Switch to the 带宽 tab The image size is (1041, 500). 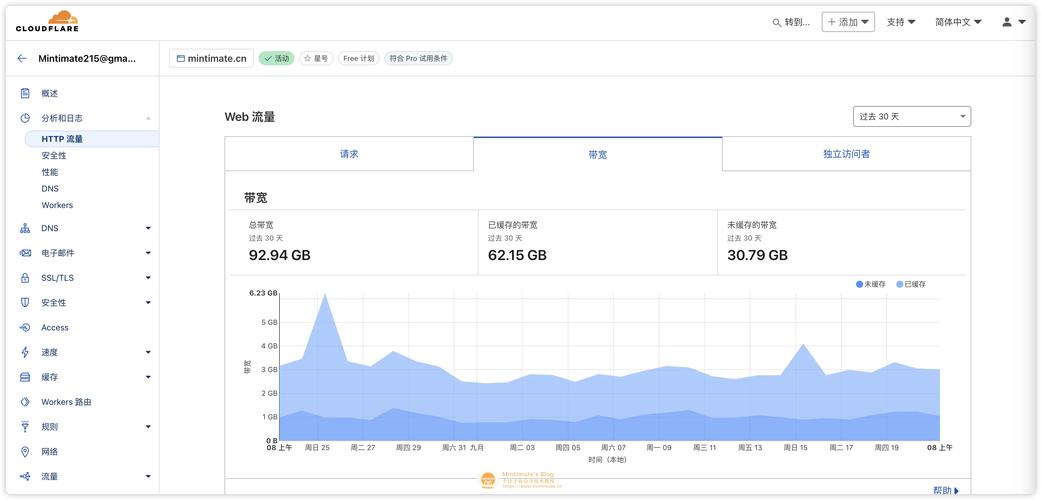(598, 154)
